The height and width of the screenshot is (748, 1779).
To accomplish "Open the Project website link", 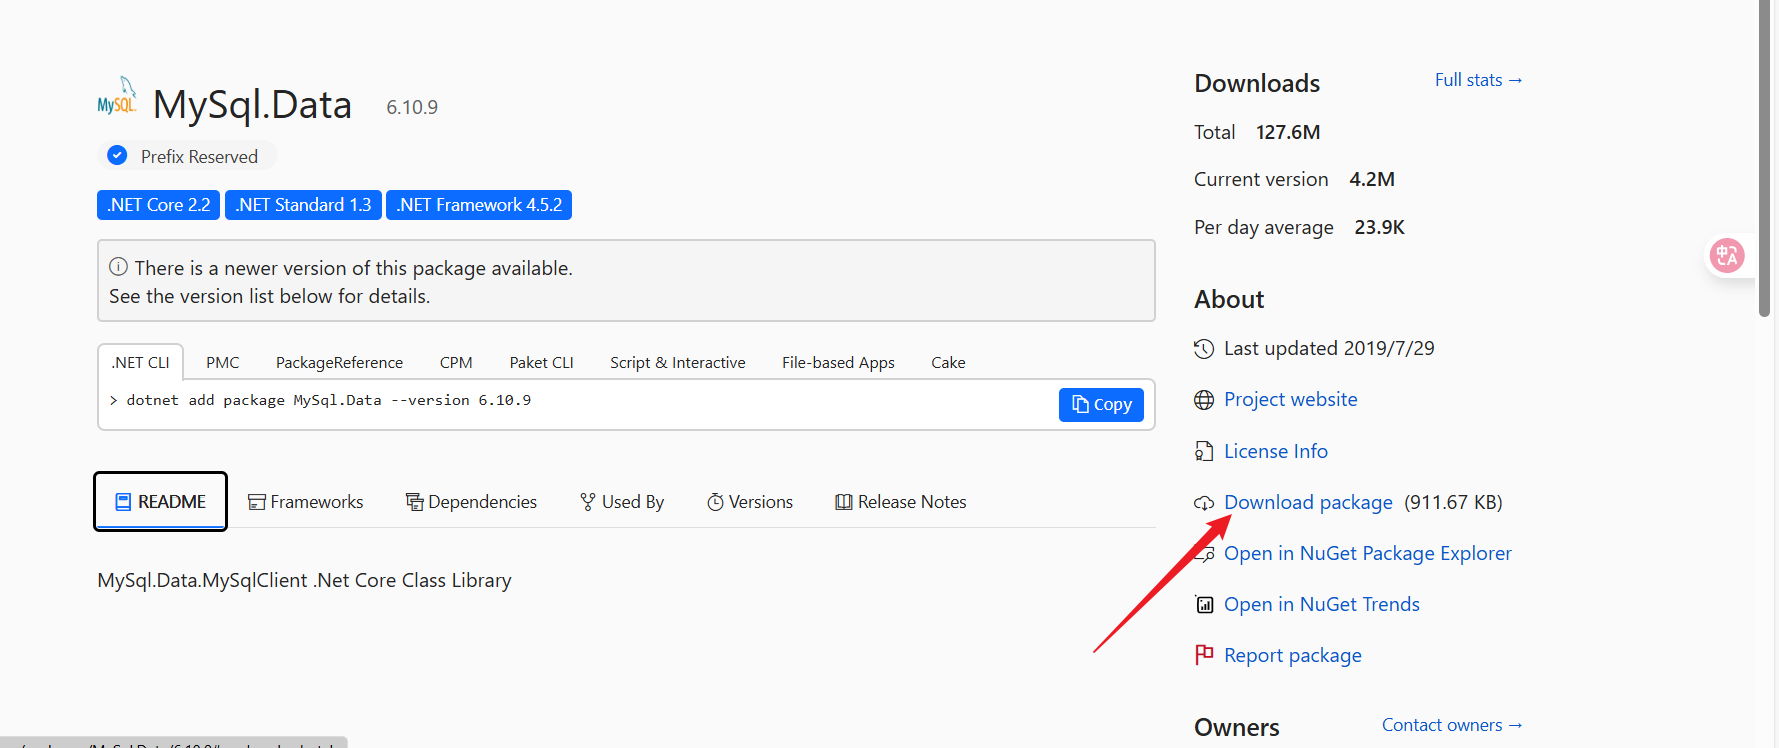I will coord(1290,400).
